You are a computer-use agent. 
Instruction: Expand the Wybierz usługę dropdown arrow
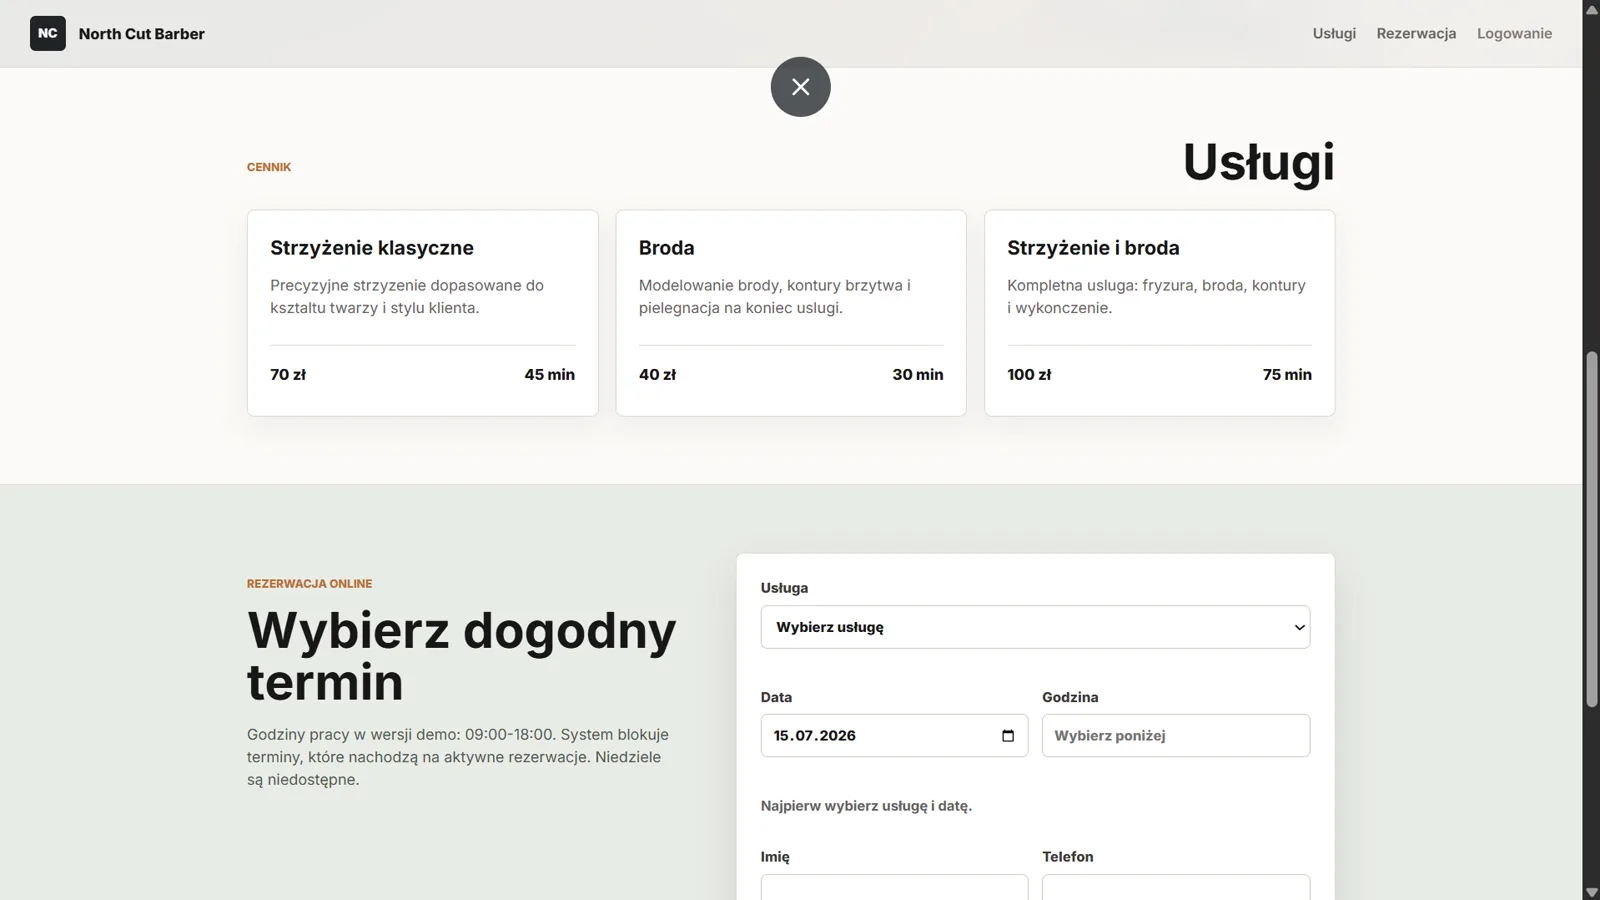(x=1299, y=627)
